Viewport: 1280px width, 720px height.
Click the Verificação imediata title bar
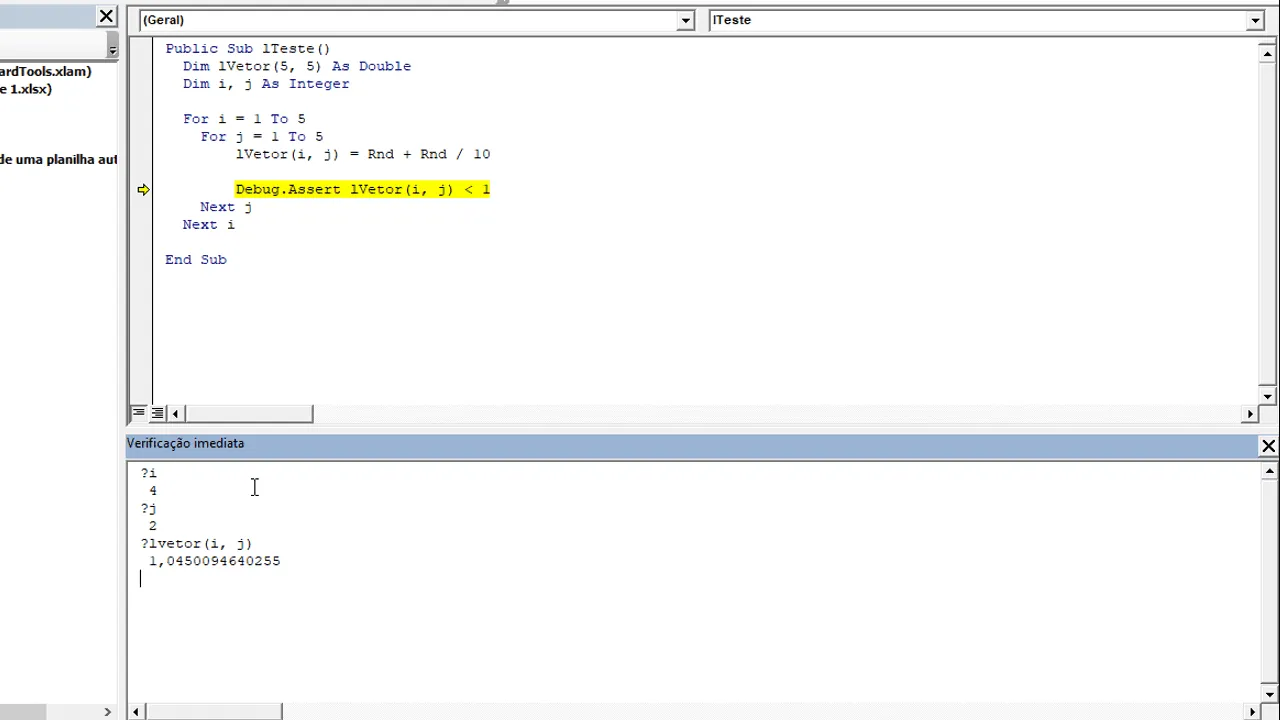click(690, 445)
